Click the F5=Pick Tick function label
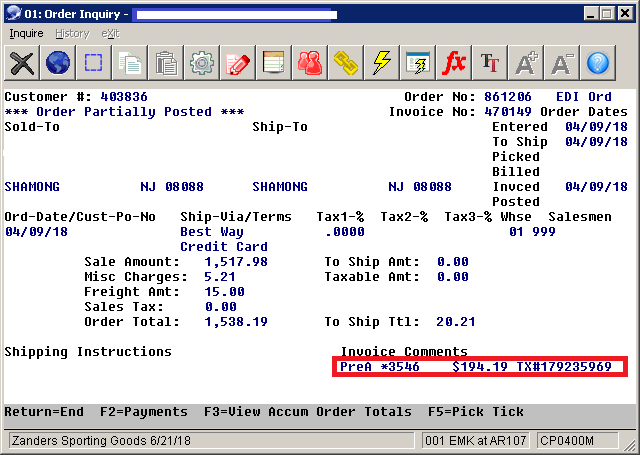 [476, 411]
